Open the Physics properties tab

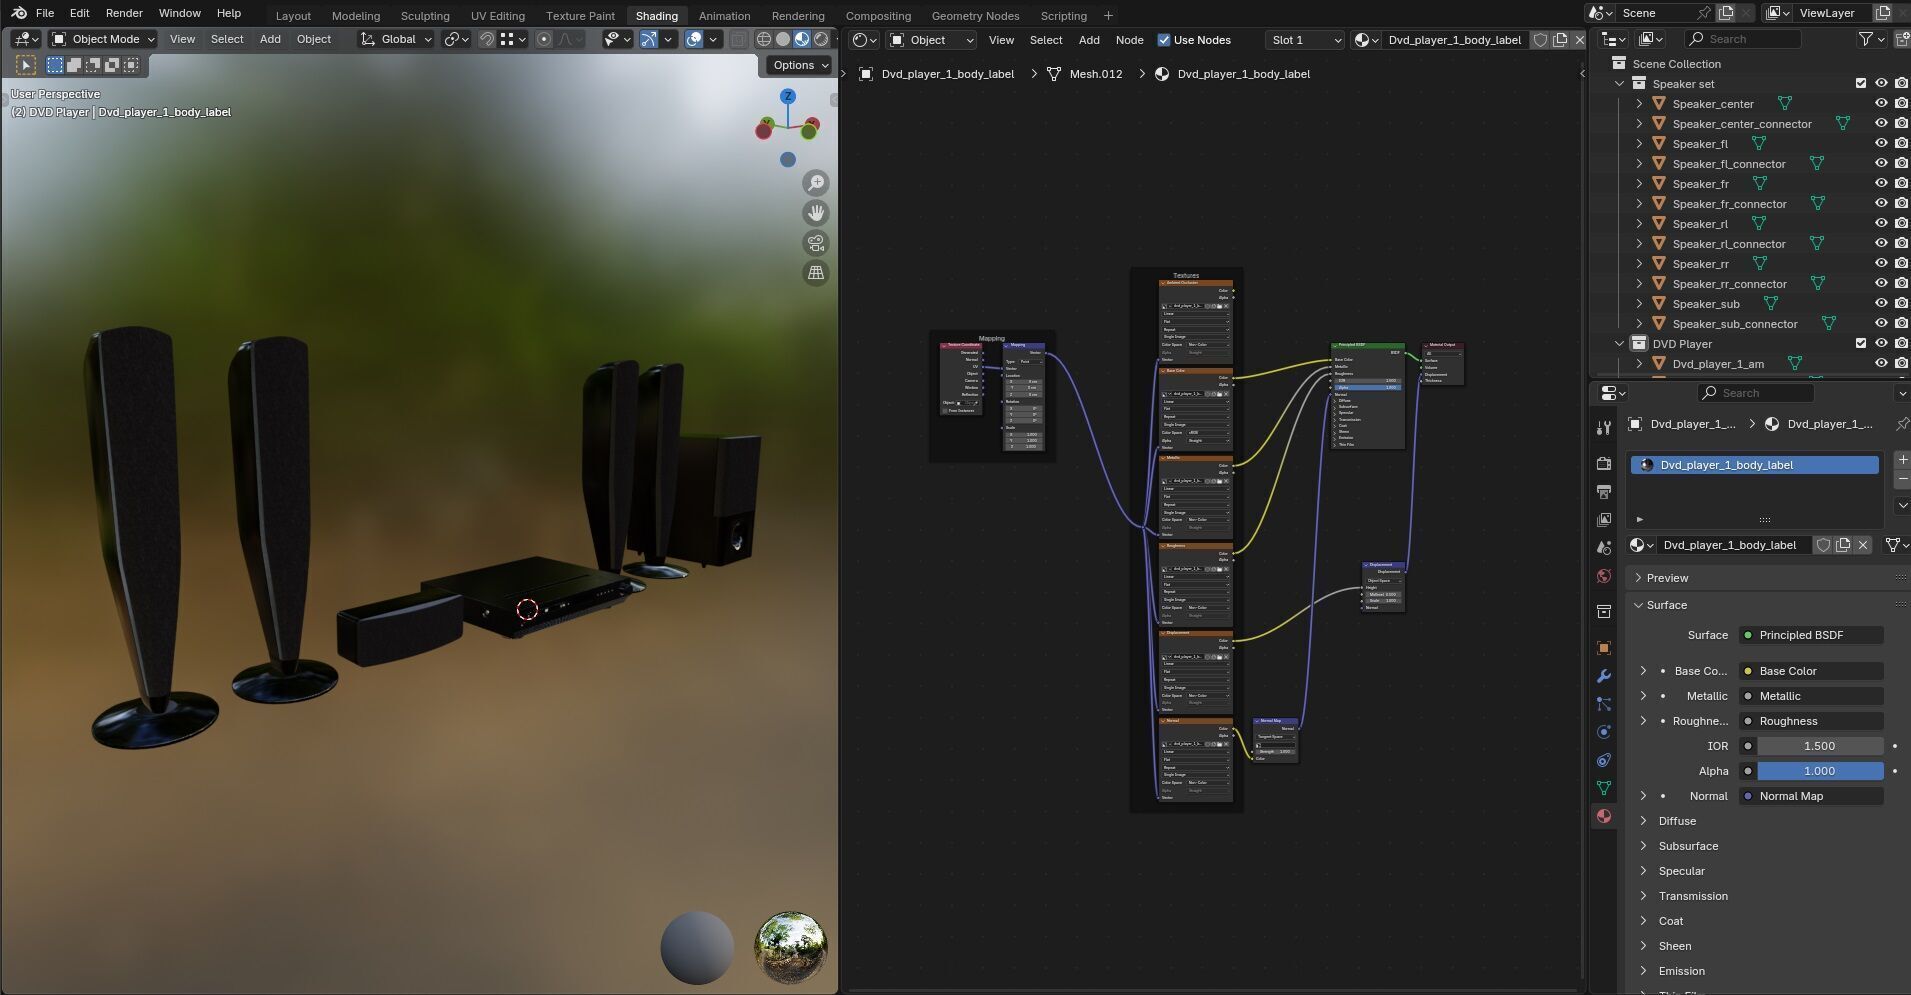pos(1604,732)
